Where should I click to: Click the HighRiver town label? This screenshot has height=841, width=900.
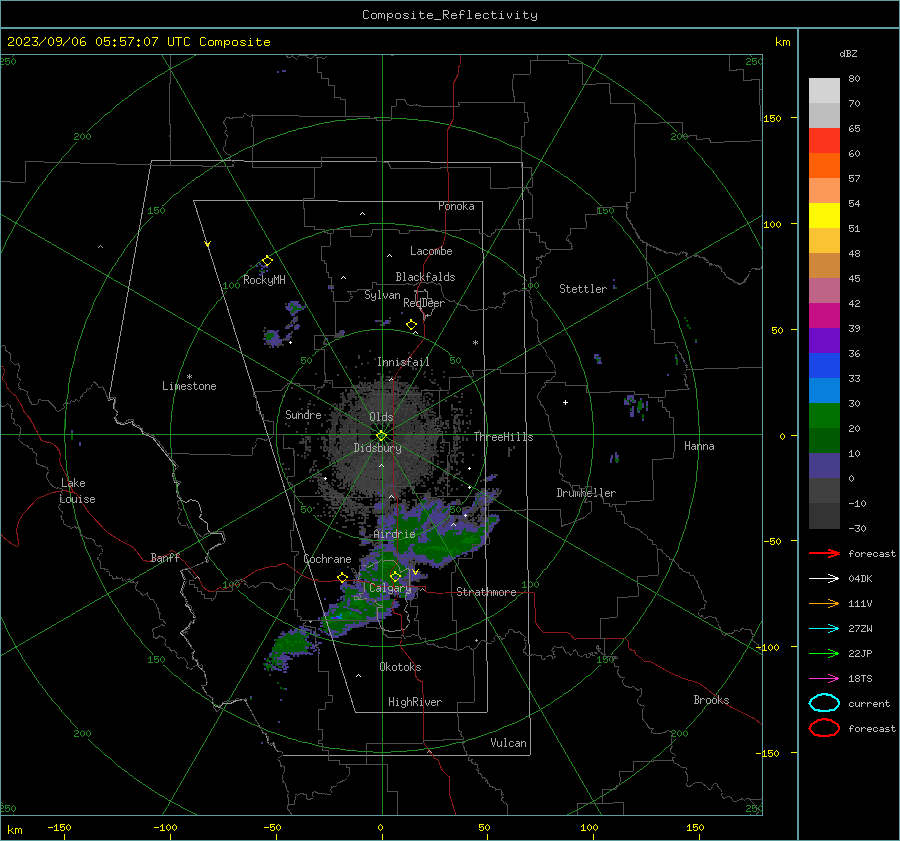click(415, 702)
